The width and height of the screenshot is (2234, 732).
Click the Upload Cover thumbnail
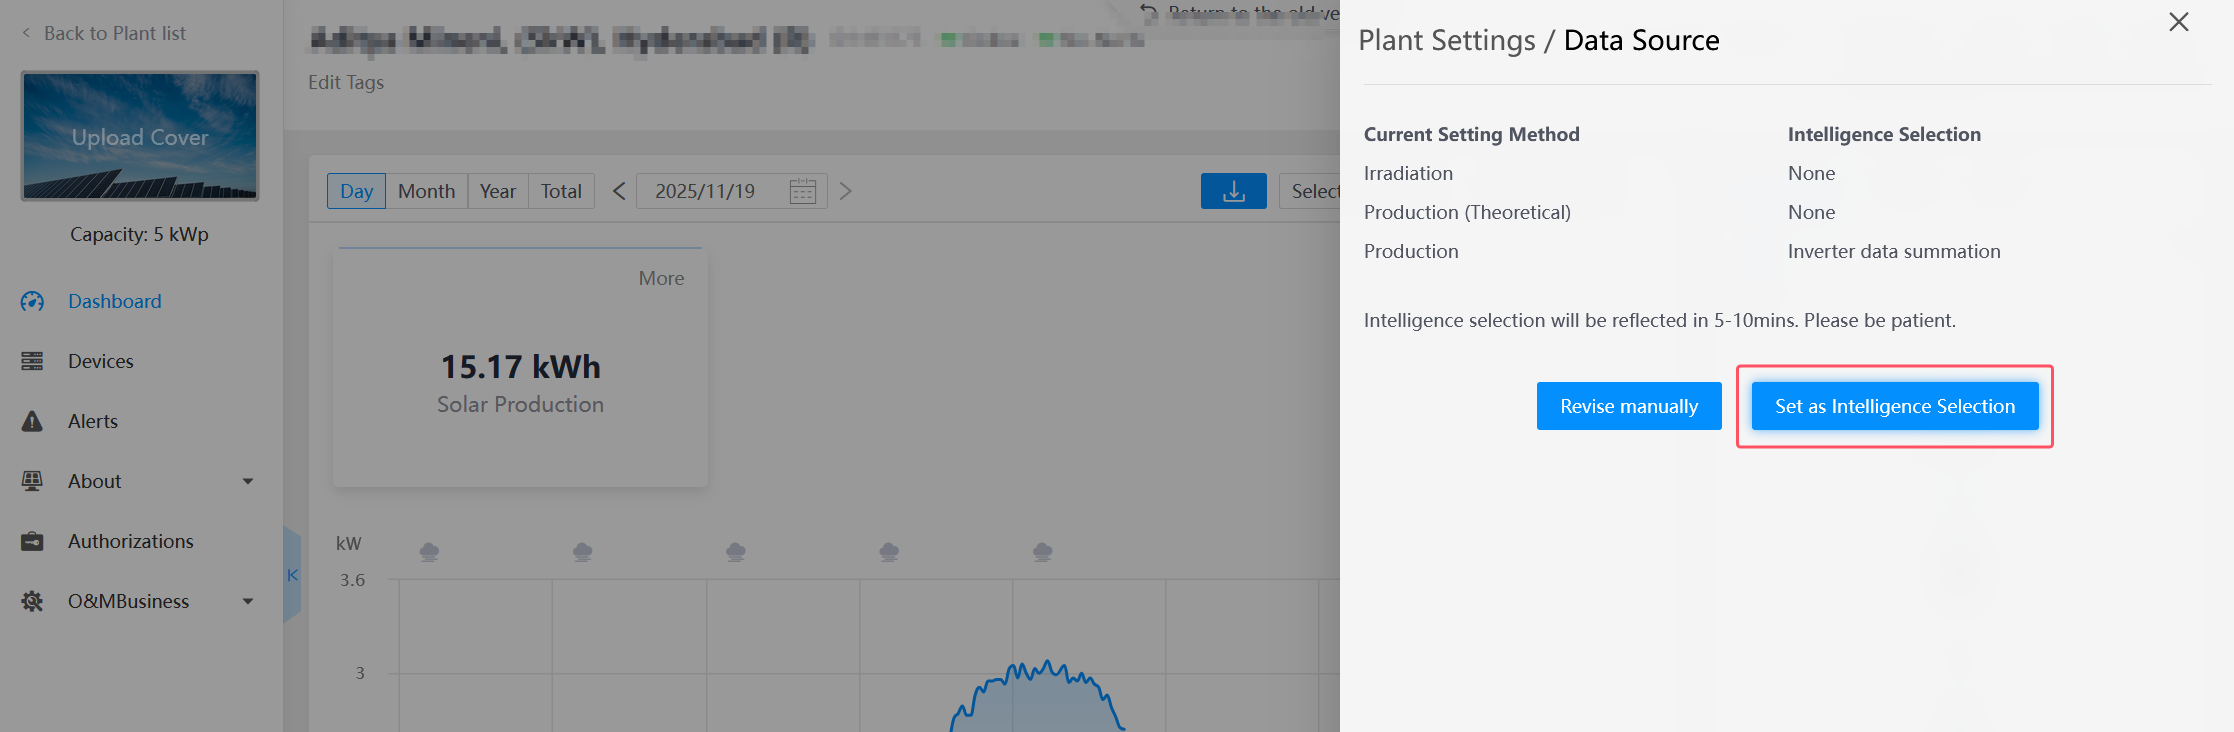[x=140, y=136]
